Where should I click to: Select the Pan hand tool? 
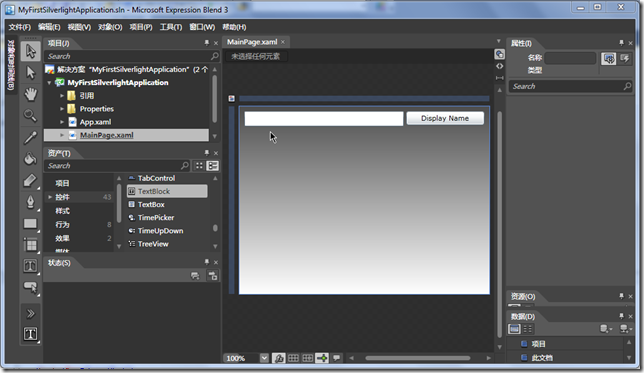point(30,94)
